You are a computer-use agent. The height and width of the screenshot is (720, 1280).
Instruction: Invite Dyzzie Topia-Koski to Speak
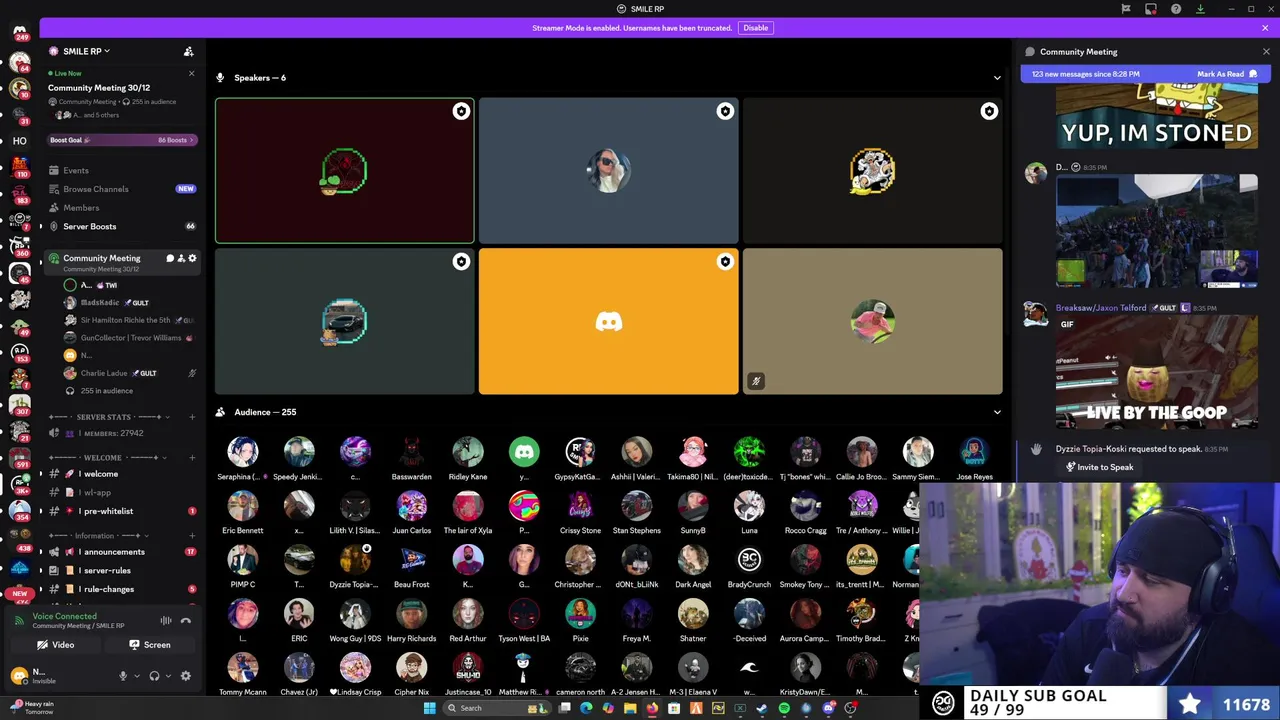pos(1099,467)
